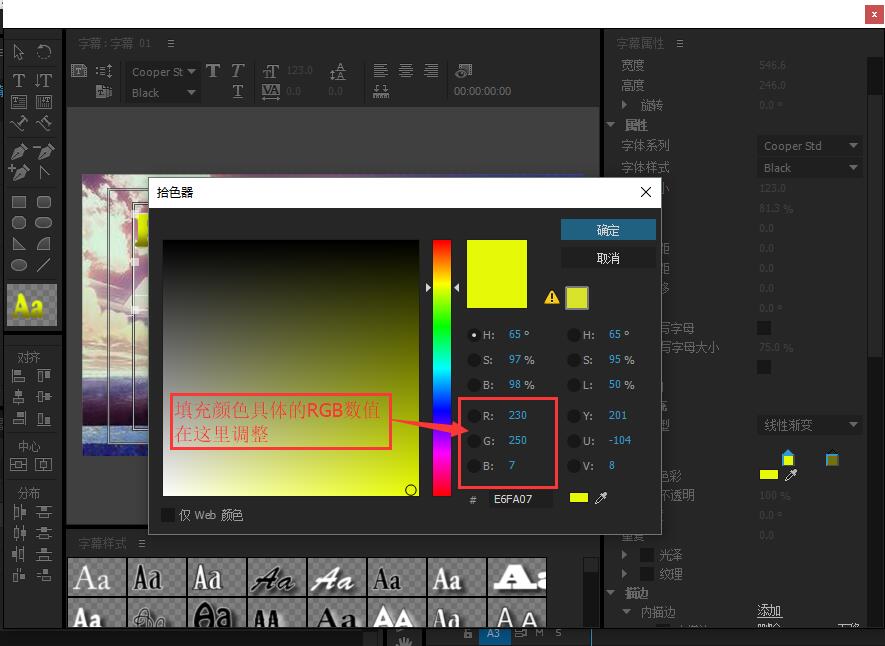The image size is (885, 646).
Task: Select the U radio button
Action: tap(573, 441)
